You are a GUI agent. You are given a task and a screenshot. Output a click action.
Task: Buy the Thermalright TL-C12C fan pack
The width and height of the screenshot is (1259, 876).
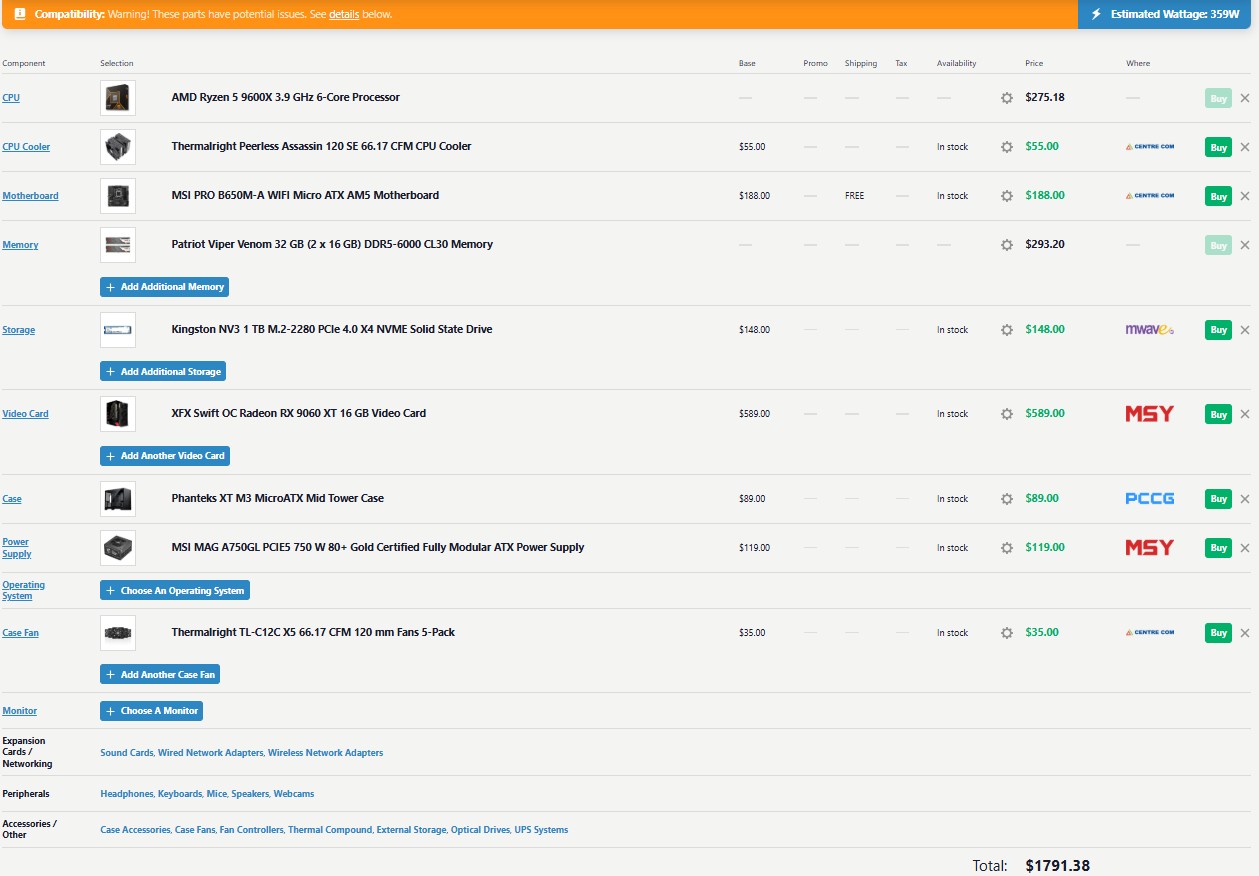[1218, 633]
